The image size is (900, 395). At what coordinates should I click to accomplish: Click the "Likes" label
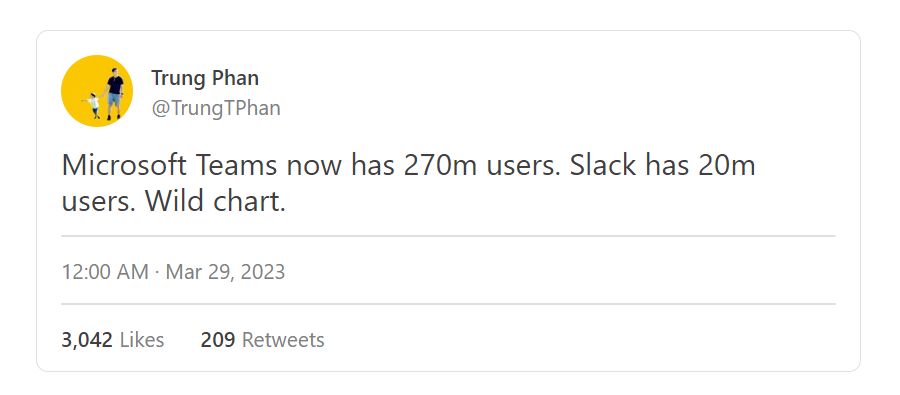pos(142,340)
